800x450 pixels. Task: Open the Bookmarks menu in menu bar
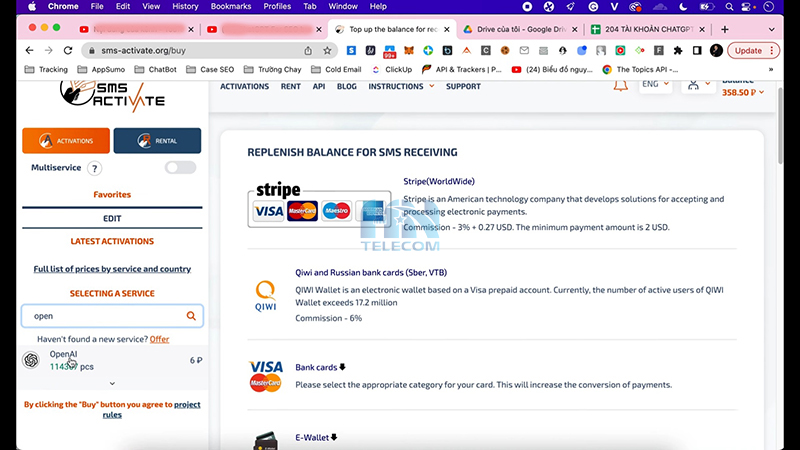coord(230,6)
